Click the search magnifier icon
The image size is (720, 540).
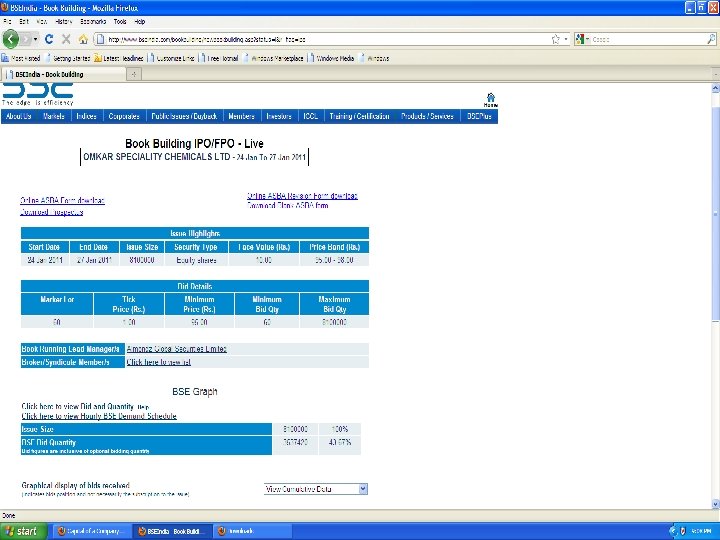711,39
